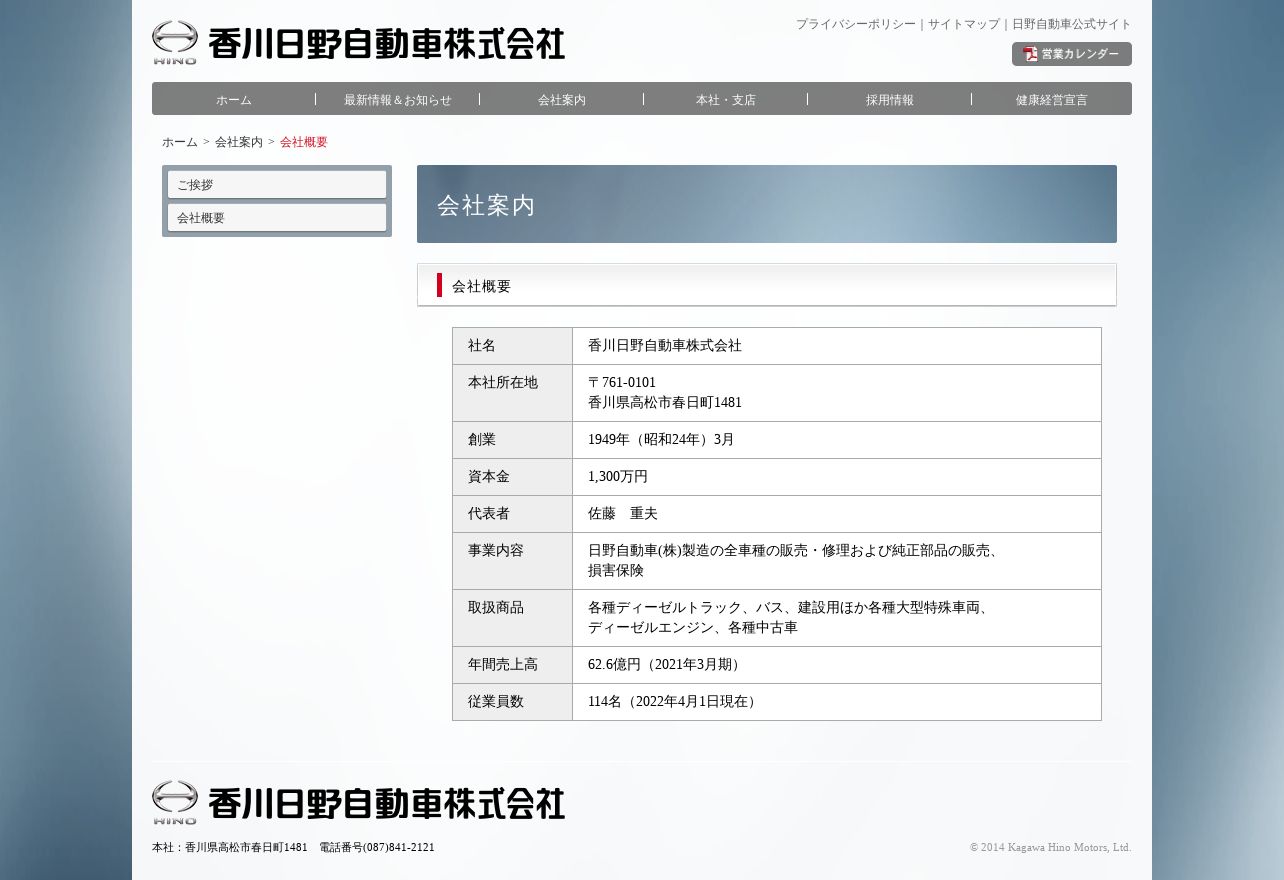Click the 従業員数 table label
The height and width of the screenshot is (880, 1284).
tap(496, 702)
